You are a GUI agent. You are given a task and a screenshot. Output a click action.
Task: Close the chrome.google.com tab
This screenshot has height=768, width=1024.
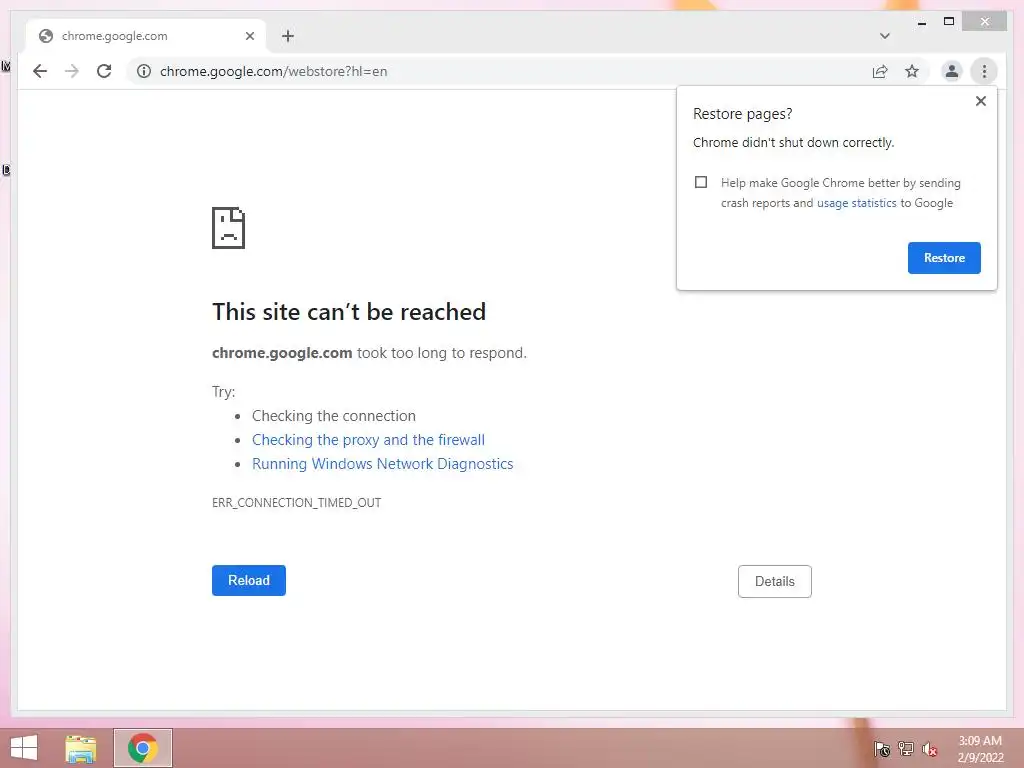coord(249,36)
